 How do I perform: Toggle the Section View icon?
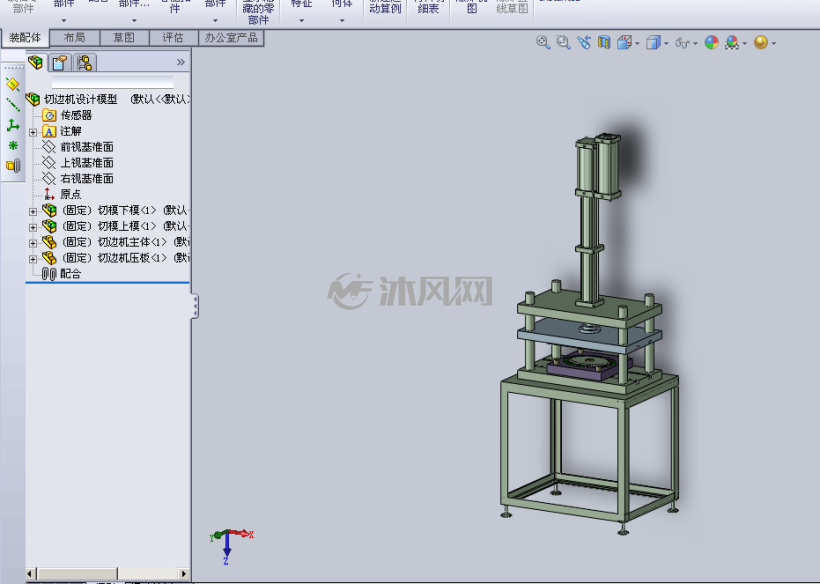pos(604,42)
